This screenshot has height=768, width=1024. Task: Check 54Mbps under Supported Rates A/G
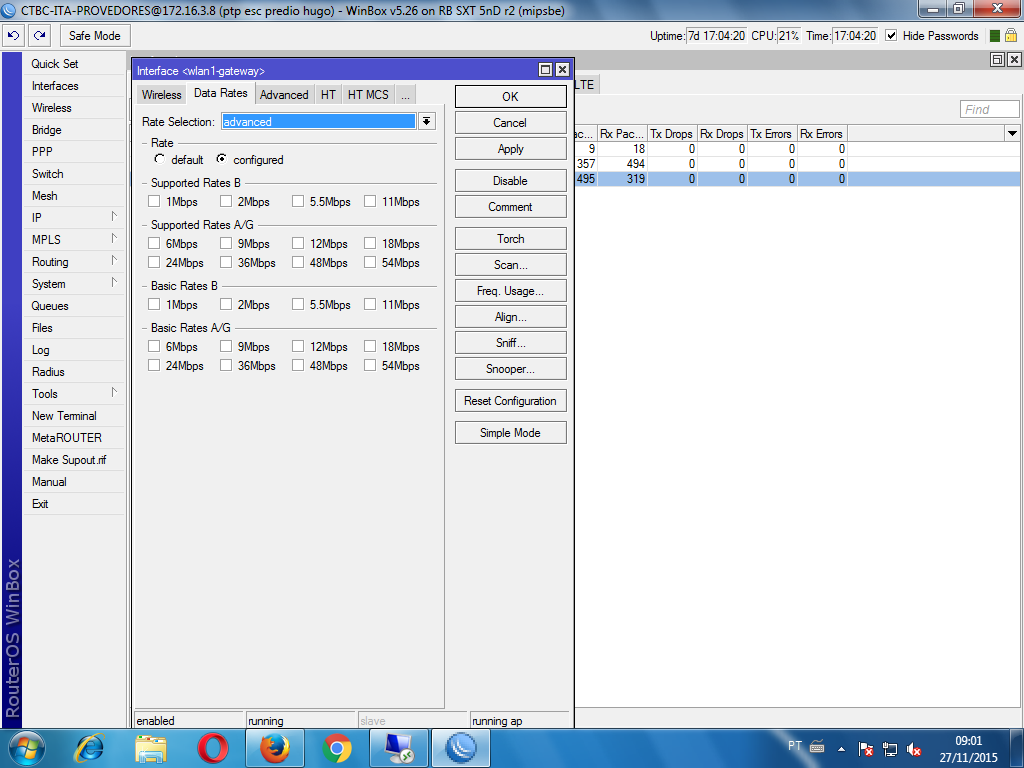click(370, 262)
